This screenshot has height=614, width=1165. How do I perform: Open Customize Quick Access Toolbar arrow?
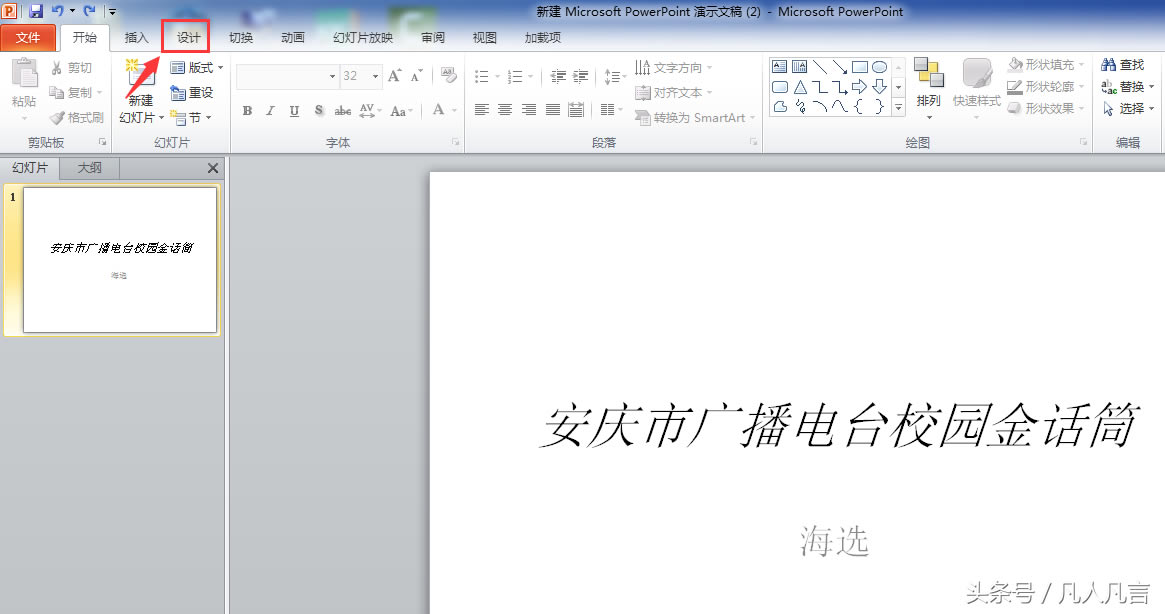(112, 12)
